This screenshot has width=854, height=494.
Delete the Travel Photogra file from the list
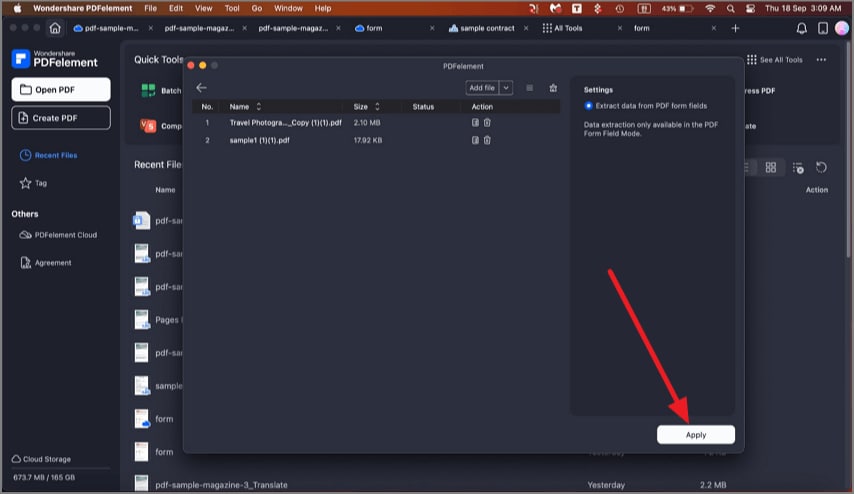pyautogui.click(x=487, y=123)
